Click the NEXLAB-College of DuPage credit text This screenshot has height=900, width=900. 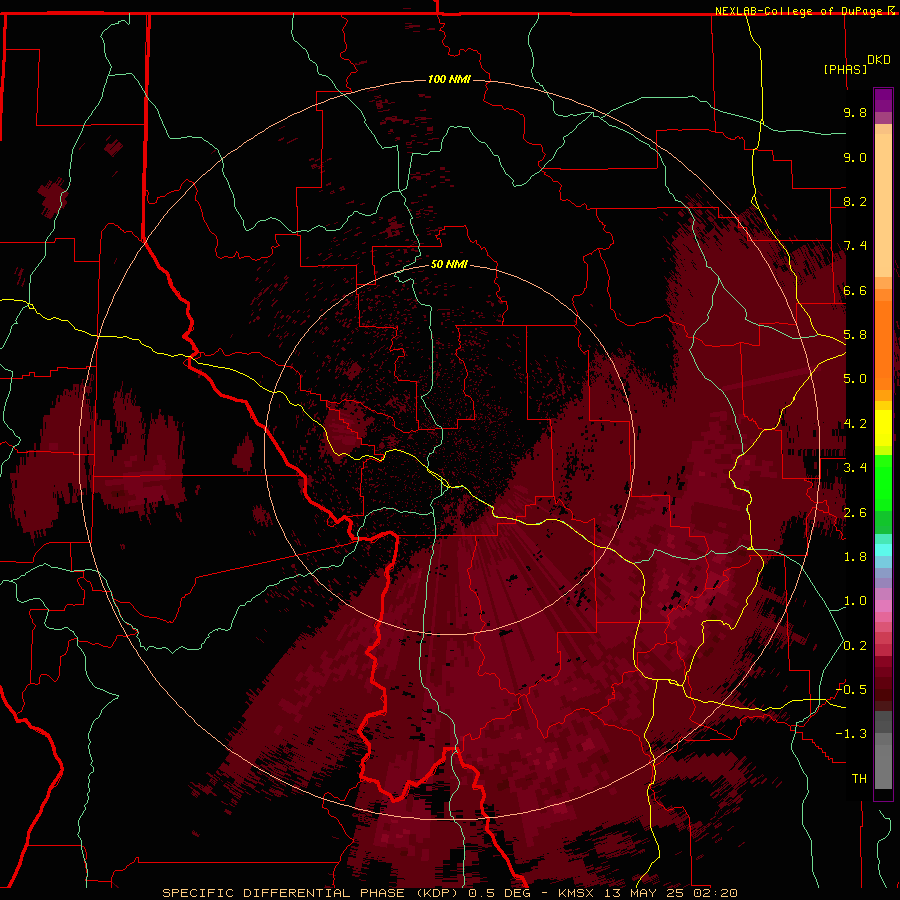tap(800, 11)
